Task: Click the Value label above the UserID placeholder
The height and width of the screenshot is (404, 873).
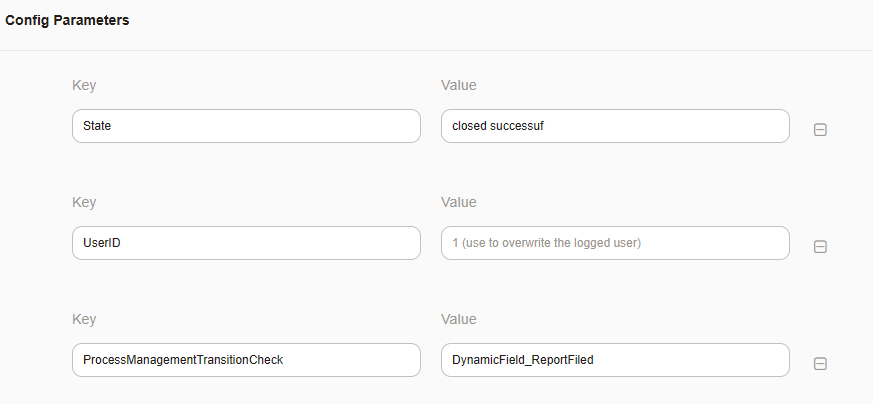Action: click(458, 202)
